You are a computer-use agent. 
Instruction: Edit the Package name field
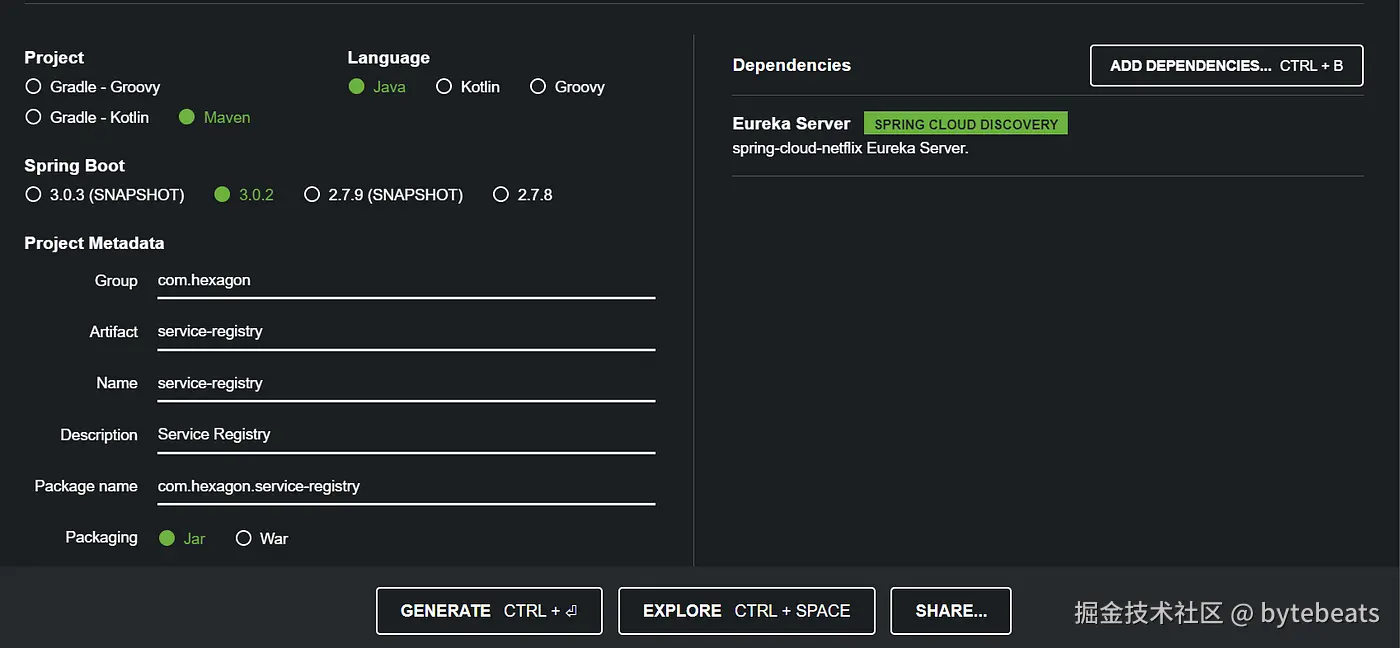[x=405, y=487]
